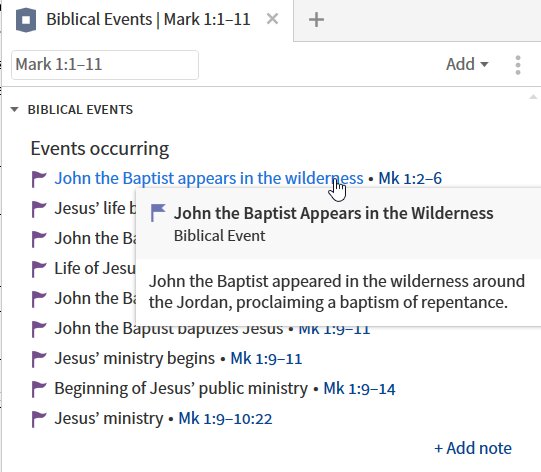The width and height of the screenshot is (541, 472).
Task: Click the + Add note link
Action: pos(473,448)
